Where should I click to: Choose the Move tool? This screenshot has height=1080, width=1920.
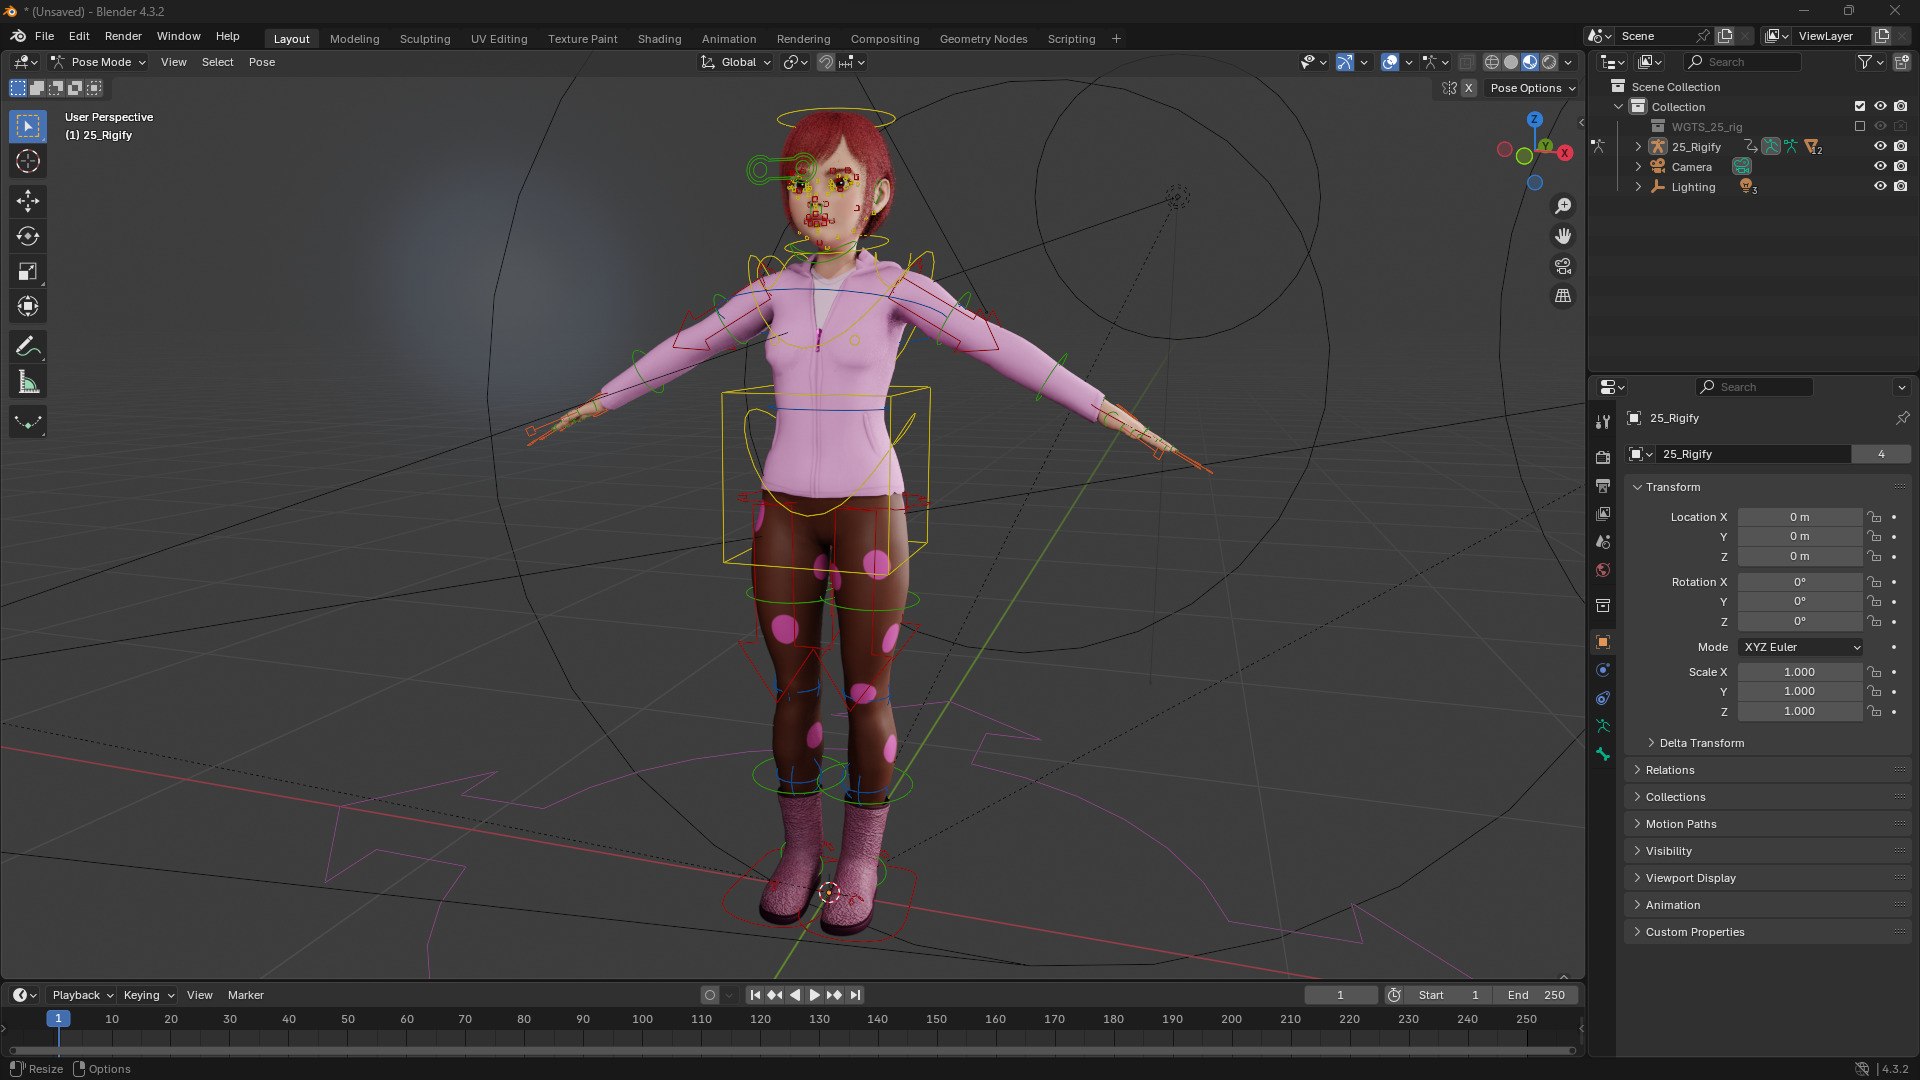(x=28, y=201)
